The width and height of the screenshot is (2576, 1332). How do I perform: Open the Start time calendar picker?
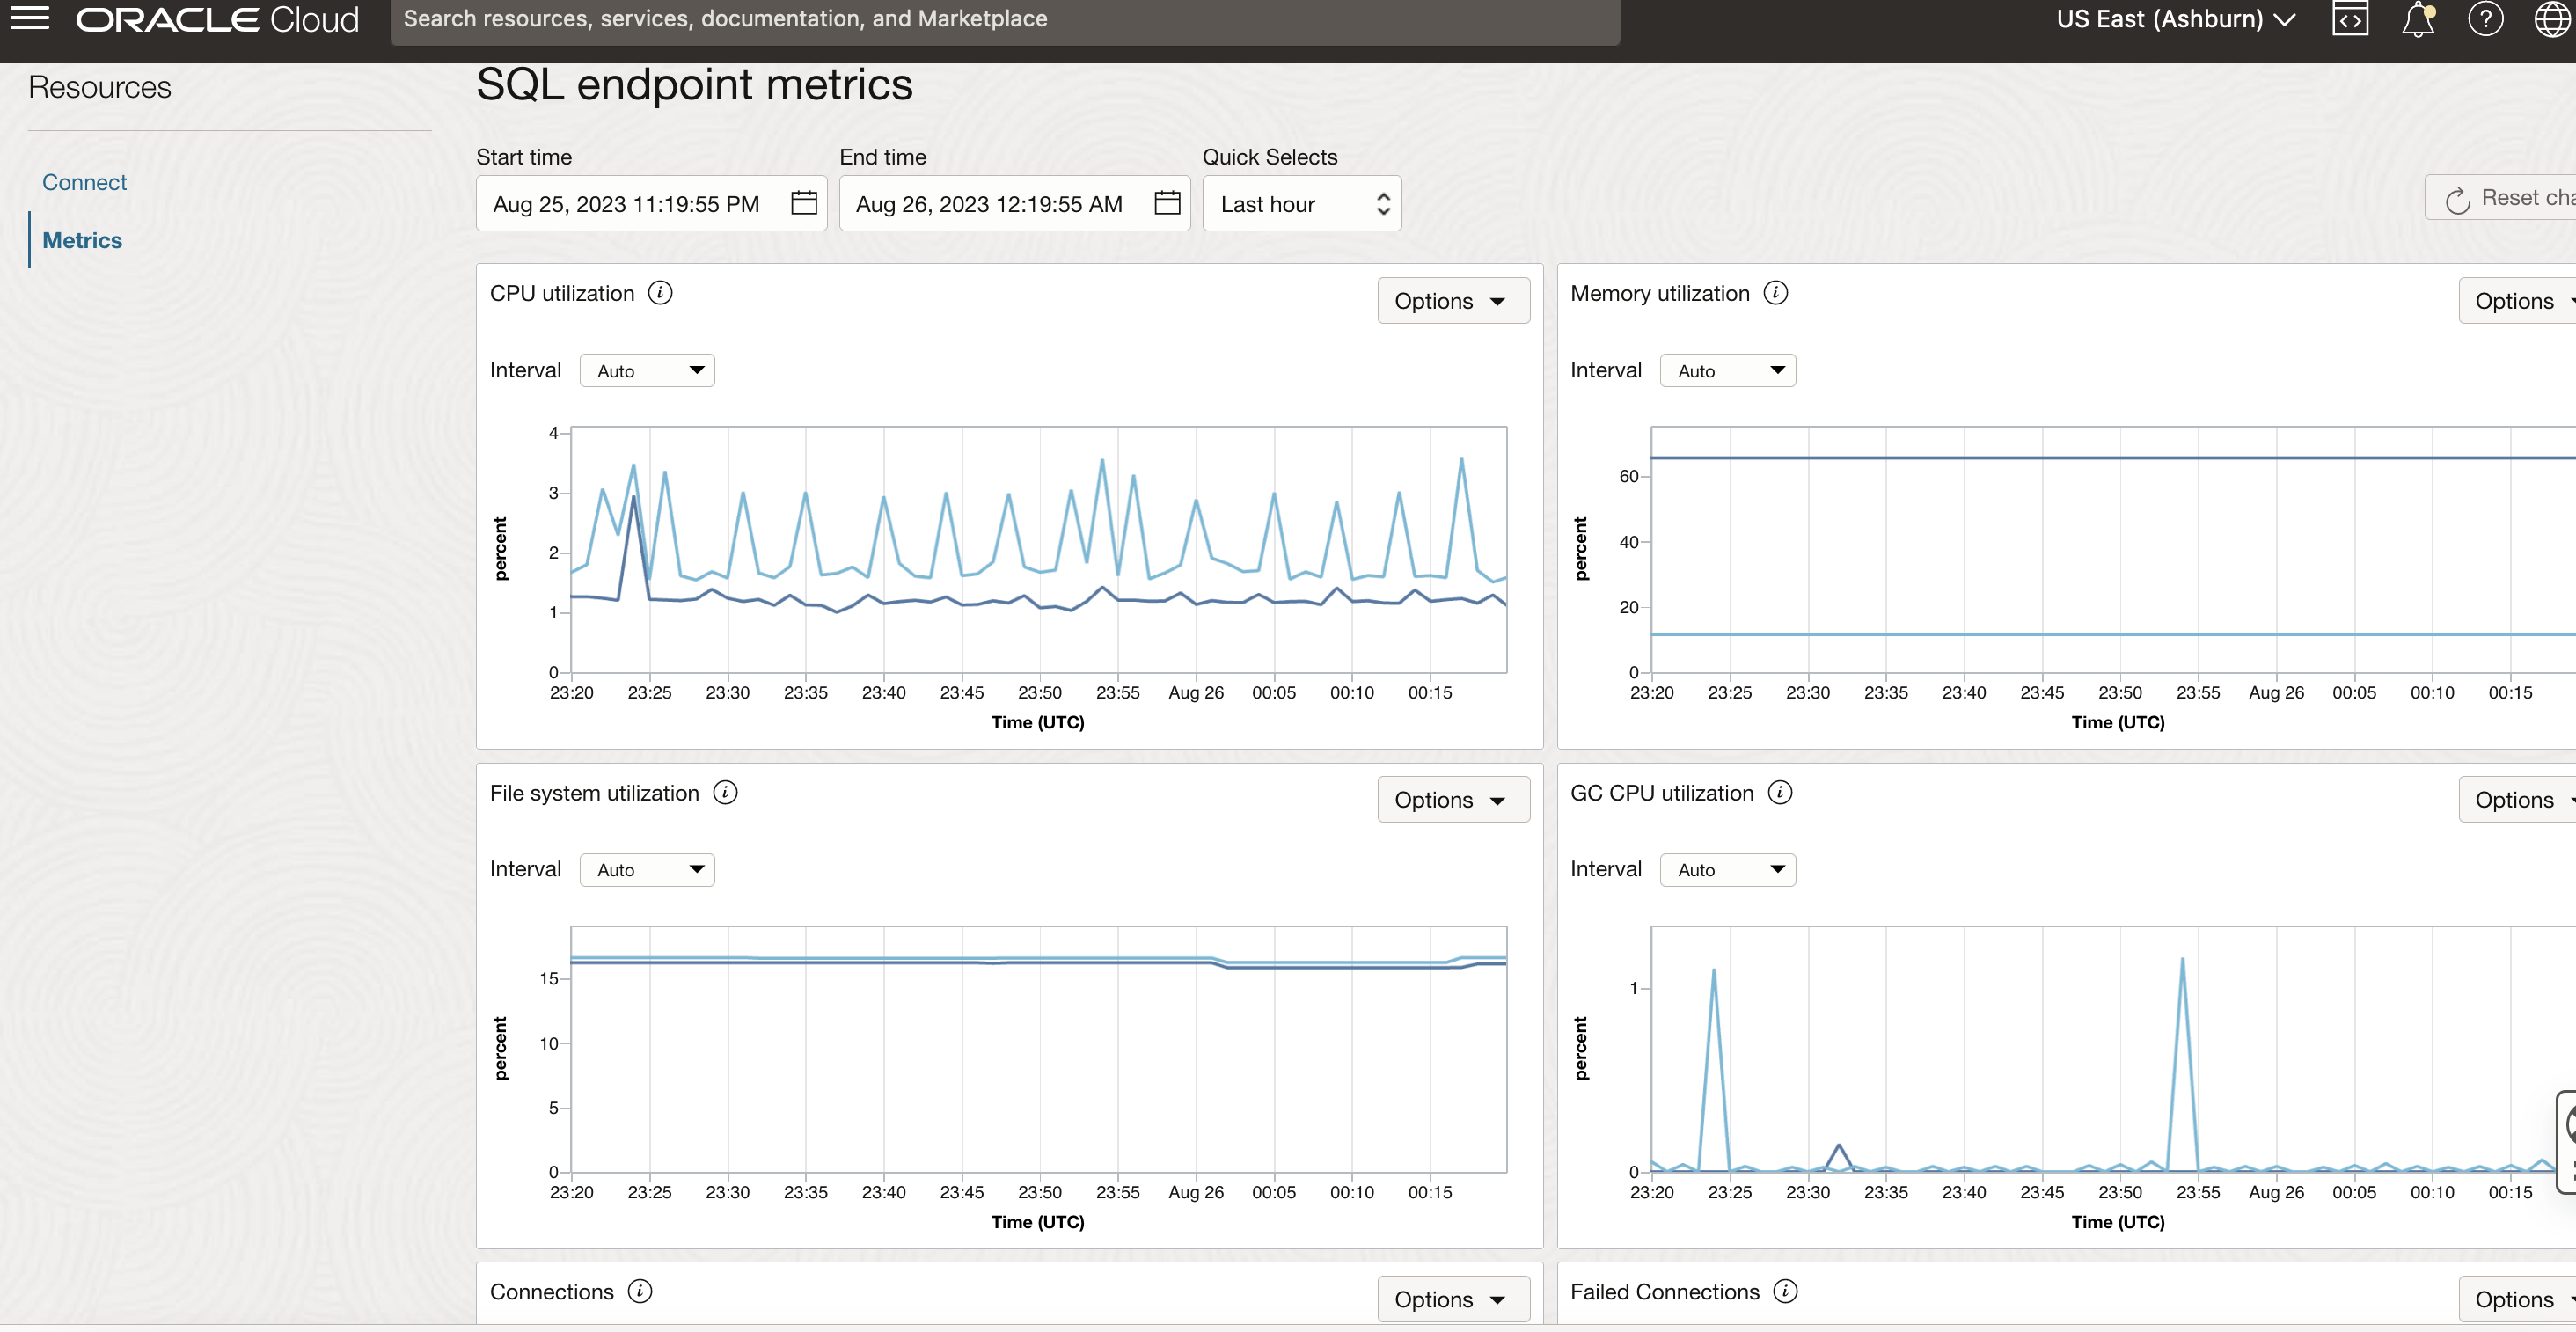pyautogui.click(x=803, y=203)
